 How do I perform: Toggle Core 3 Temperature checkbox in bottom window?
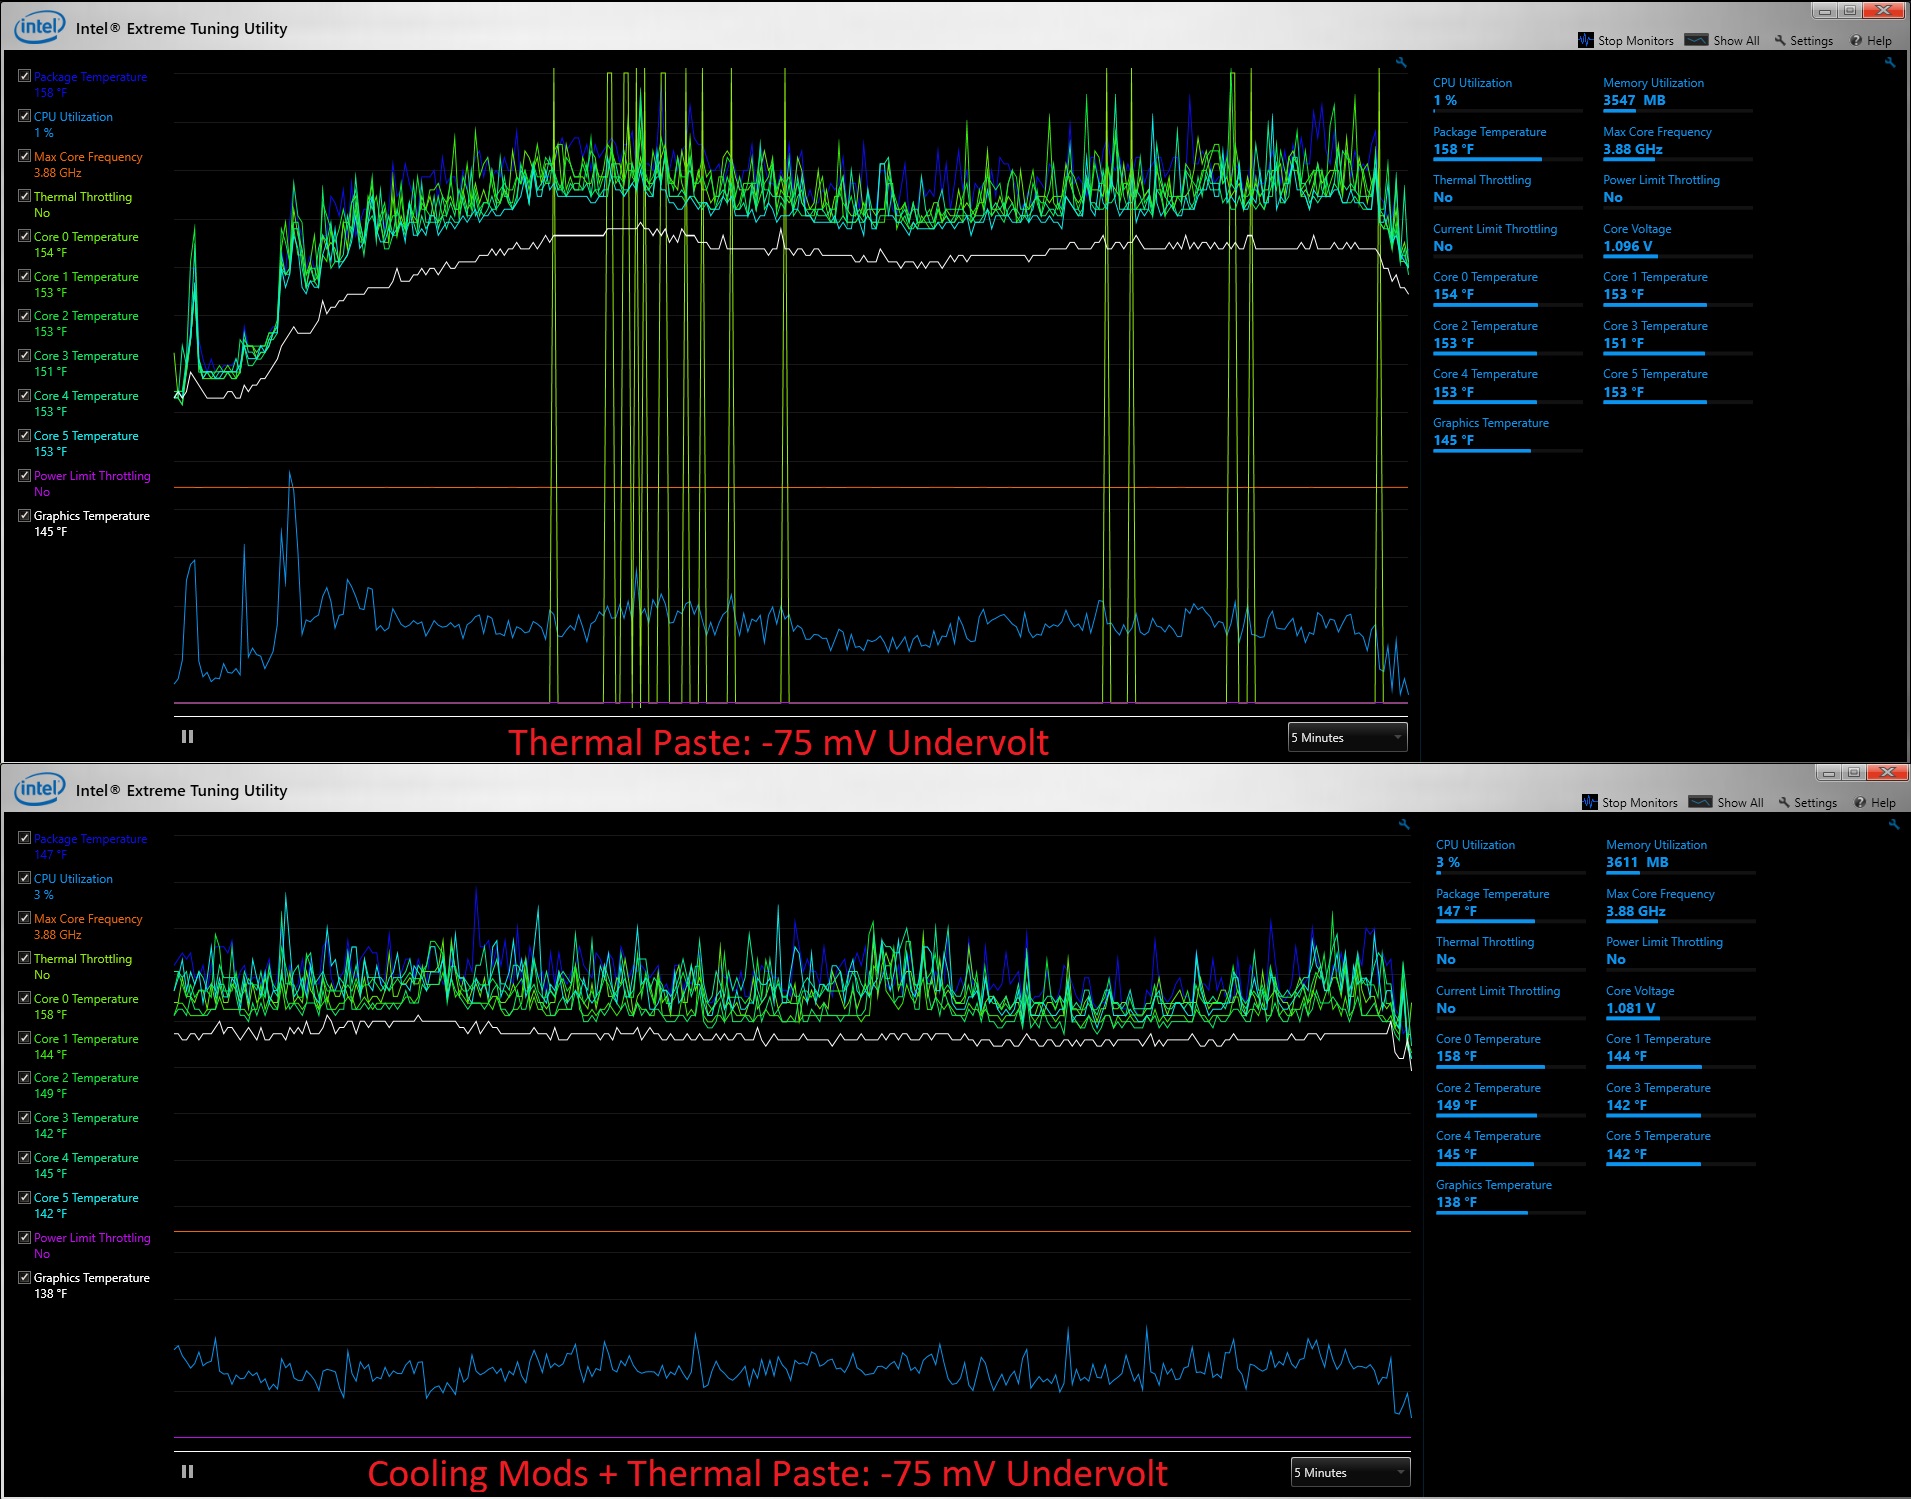tap(24, 1117)
